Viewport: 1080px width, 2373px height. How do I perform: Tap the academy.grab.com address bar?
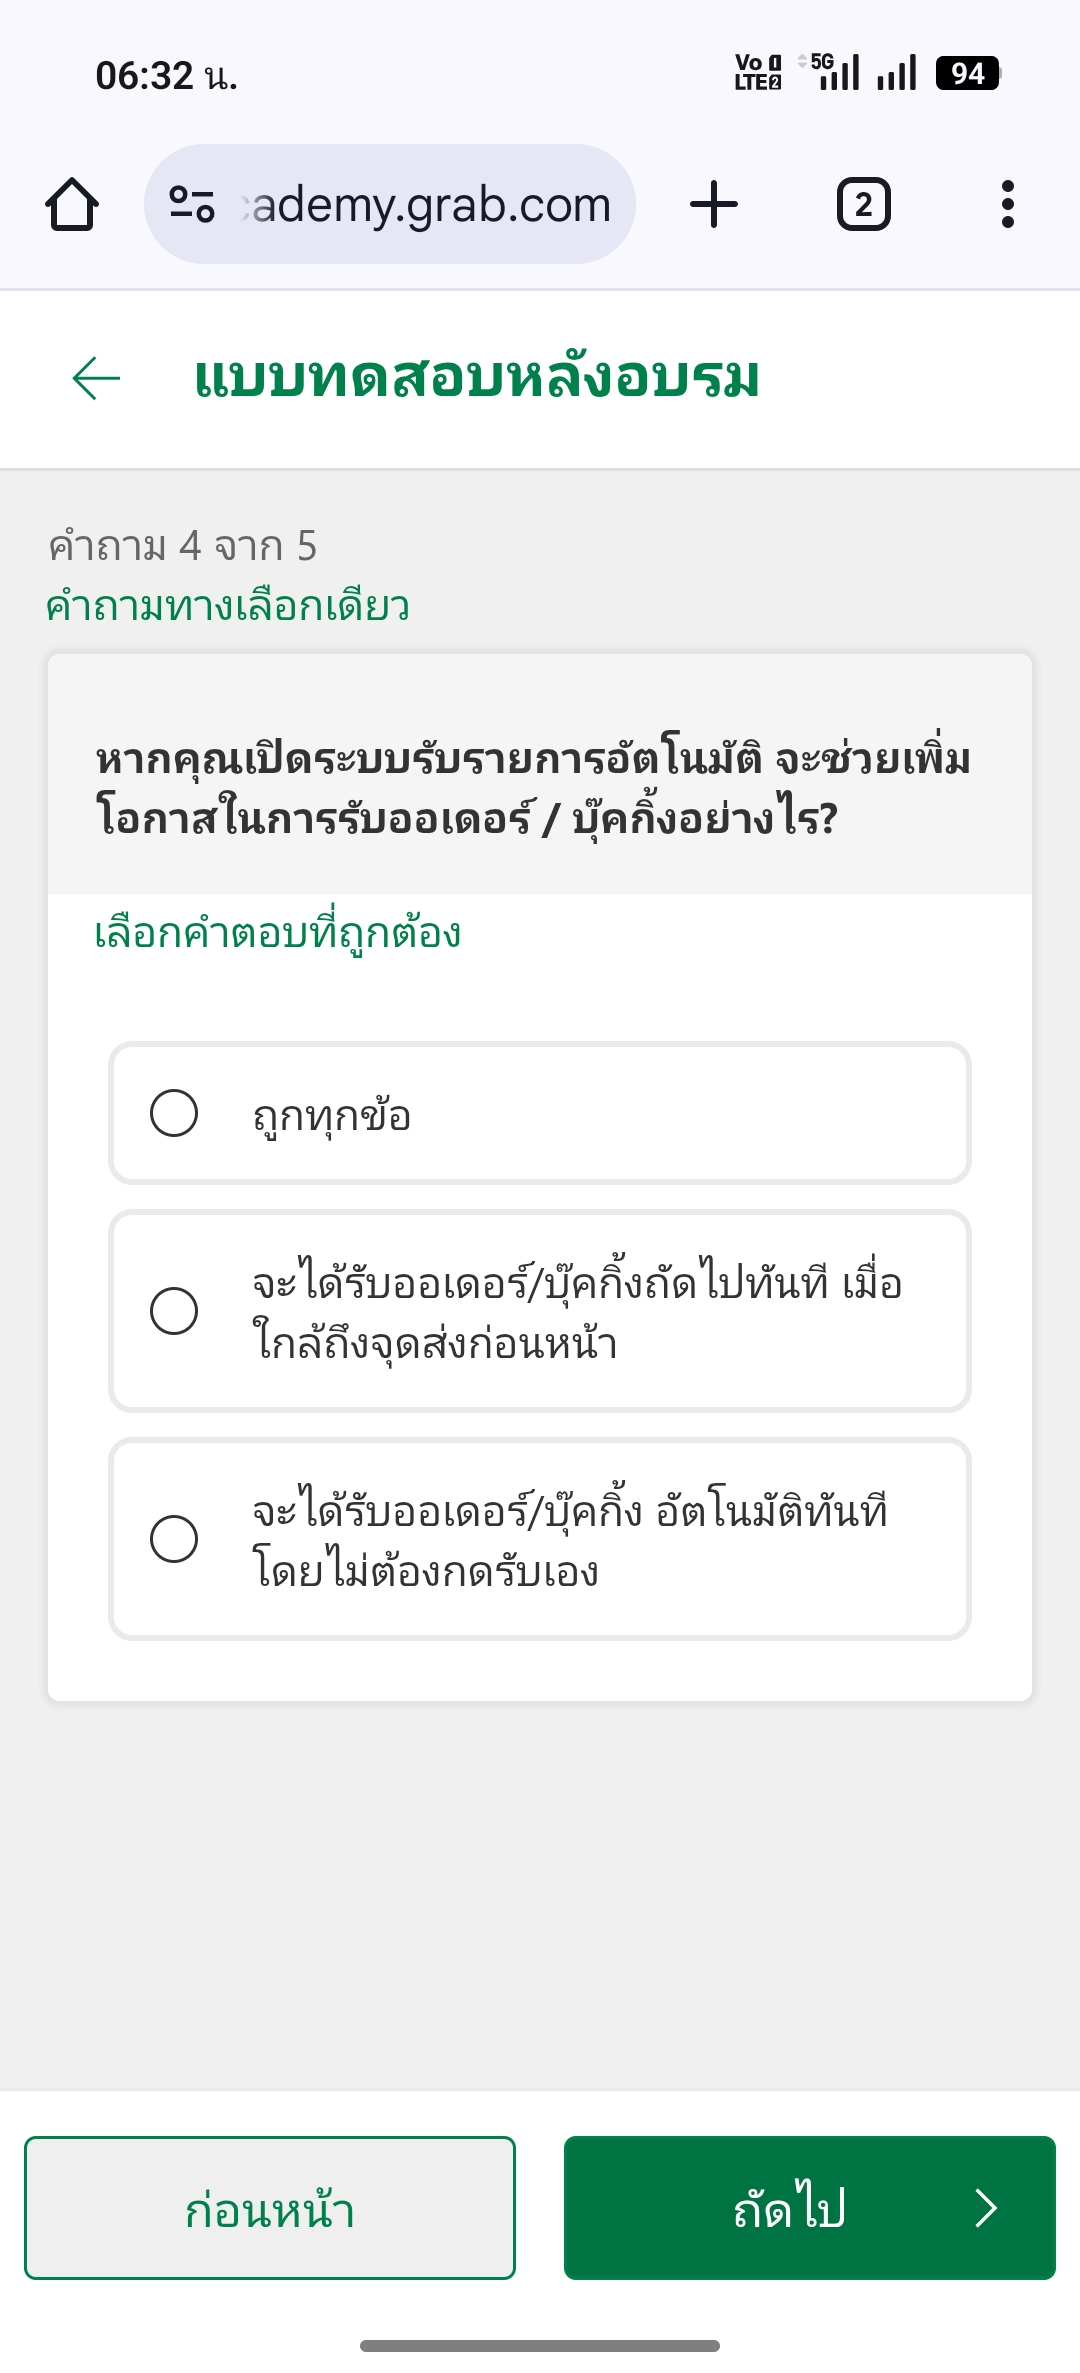click(390, 205)
